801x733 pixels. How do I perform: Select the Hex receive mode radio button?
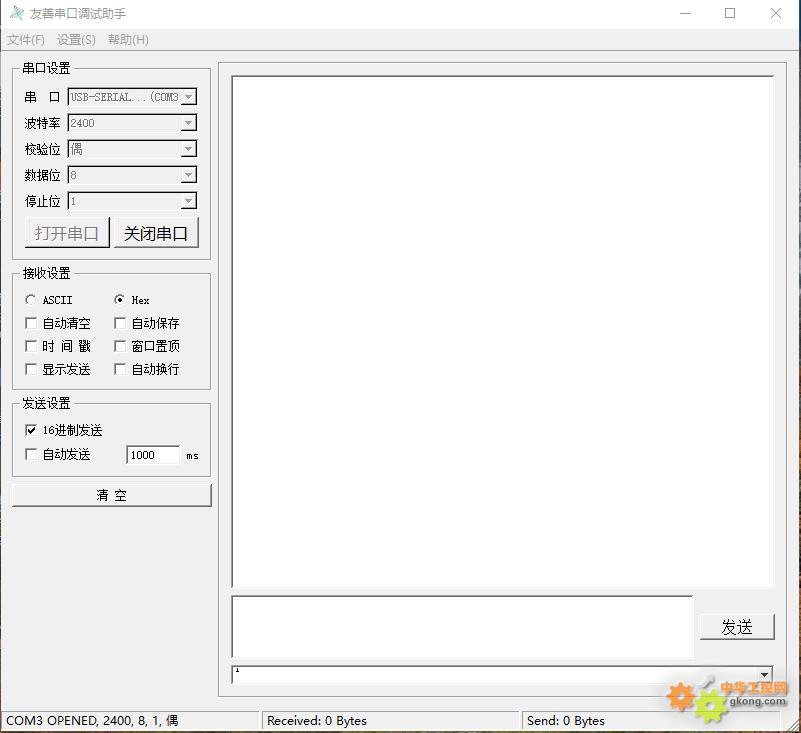point(119,300)
